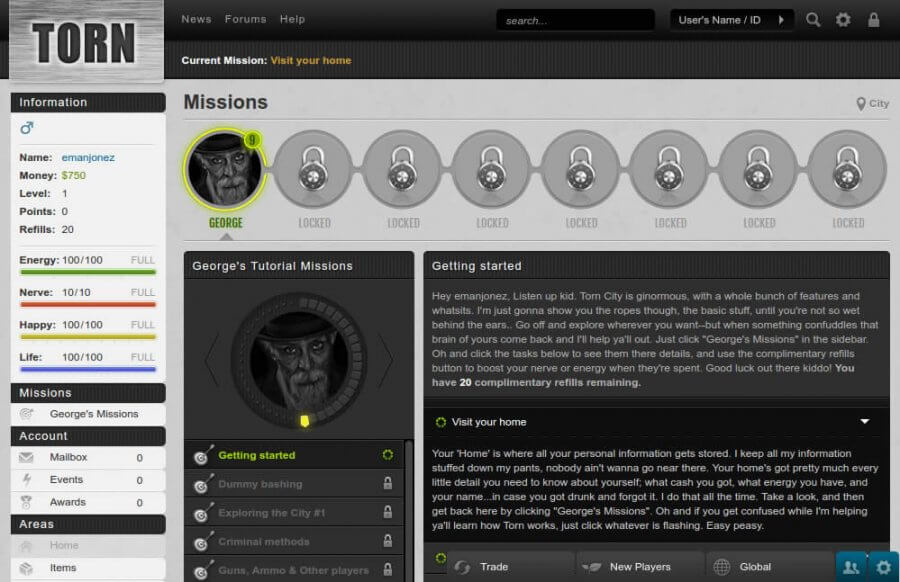The width and height of the screenshot is (900, 582).
Task: Open chat settings gear in bottom bar
Action: (x=883, y=567)
